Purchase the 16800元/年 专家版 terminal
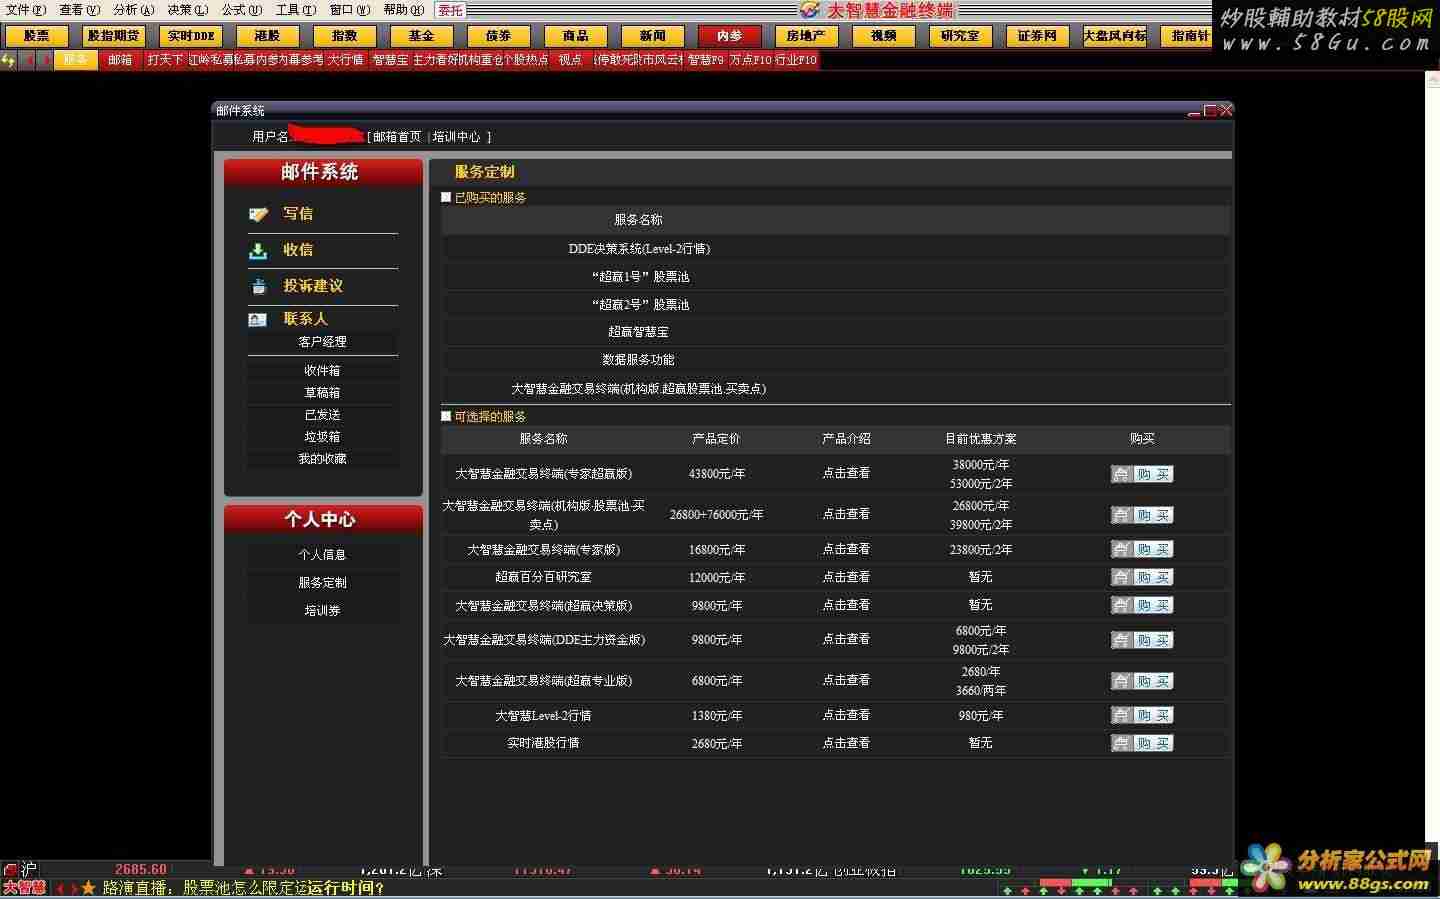Image resolution: width=1440 pixels, height=899 pixels. pyautogui.click(x=1142, y=549)
